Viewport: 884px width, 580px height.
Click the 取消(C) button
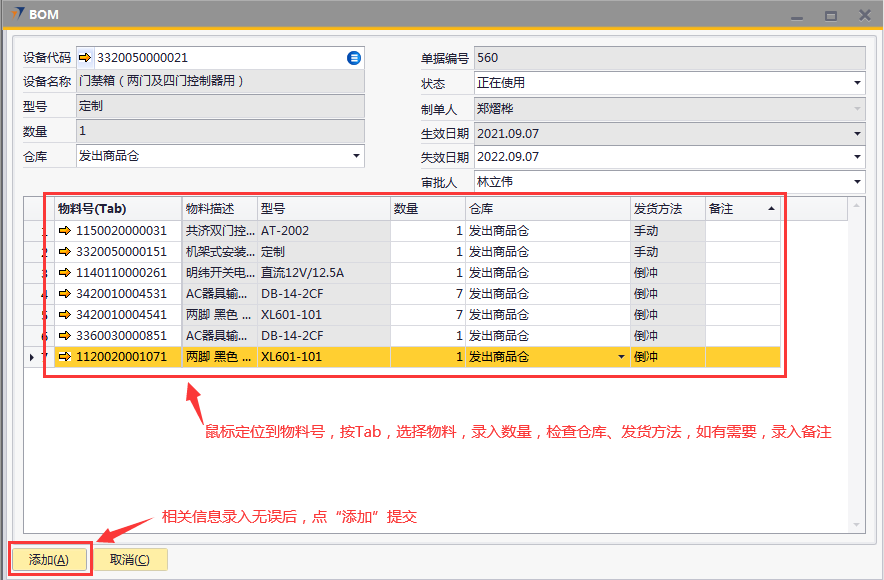(x=130, y=560)
